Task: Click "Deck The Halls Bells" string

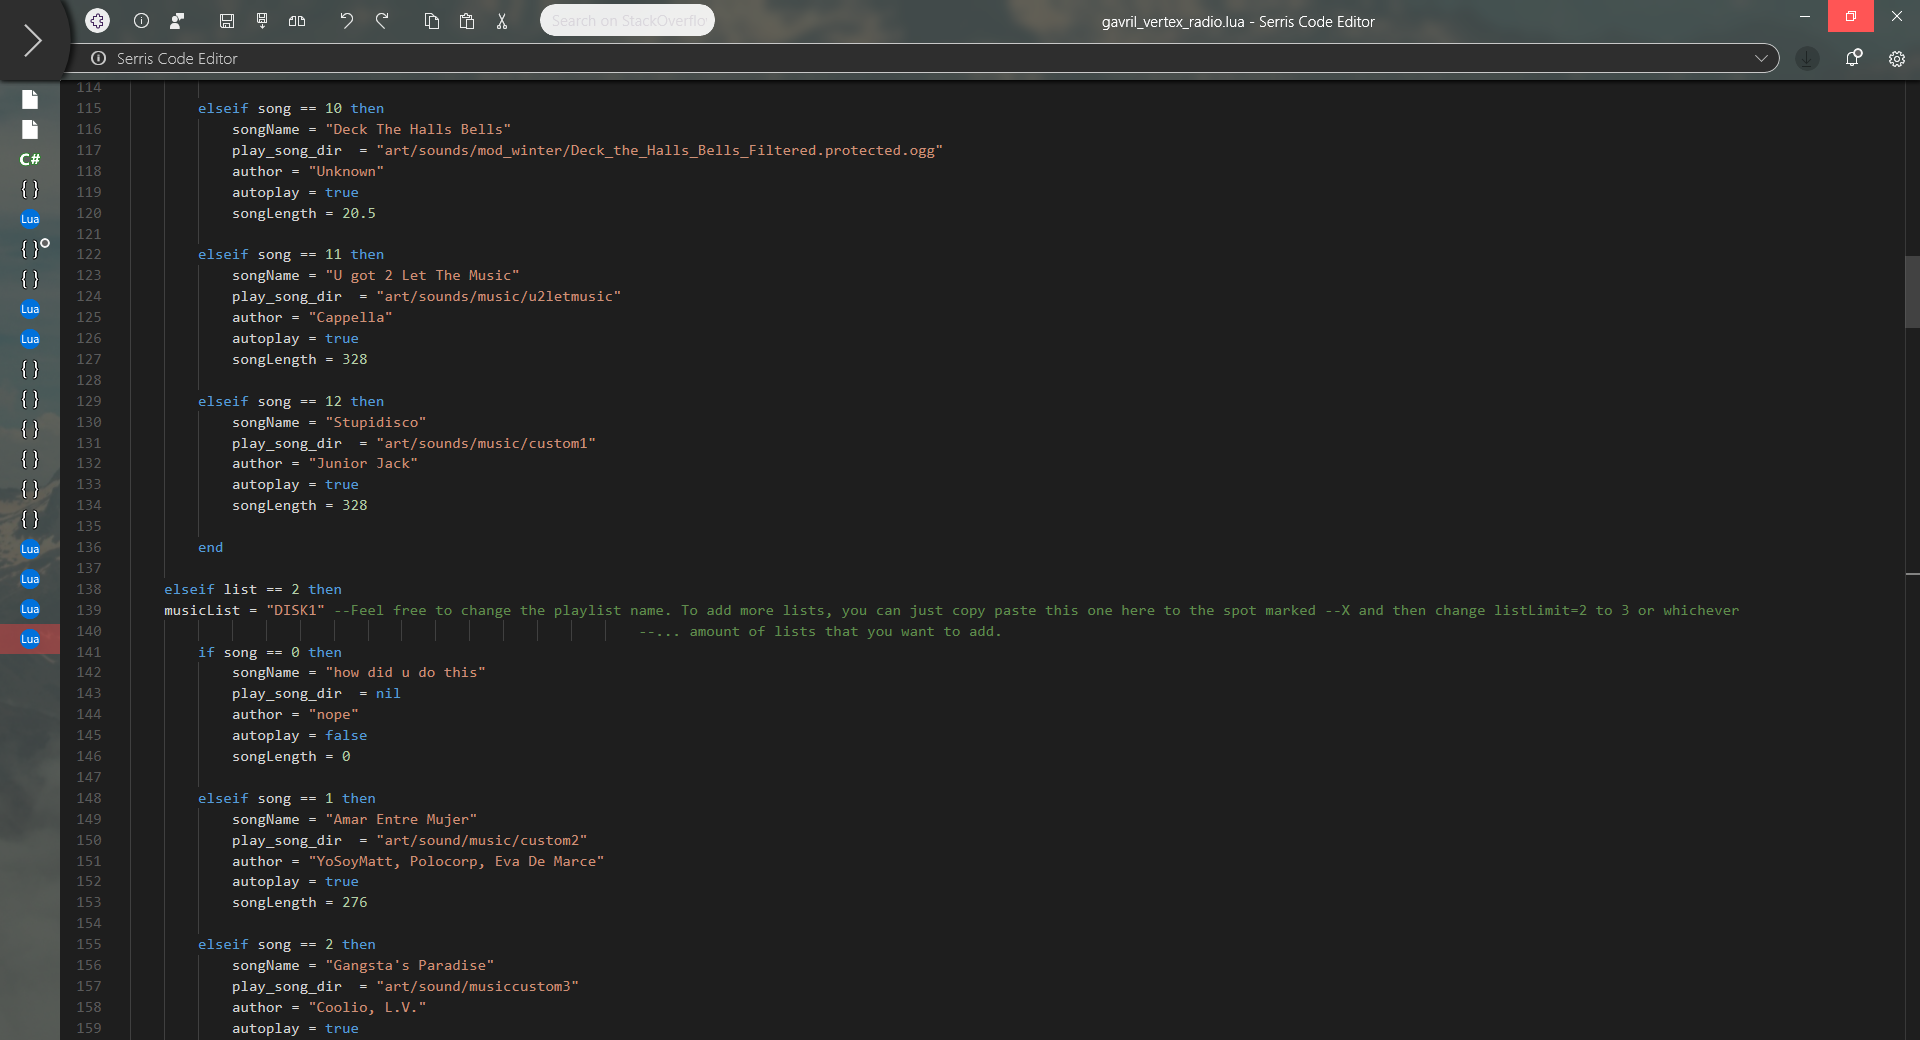Action: tap(418, 129)
